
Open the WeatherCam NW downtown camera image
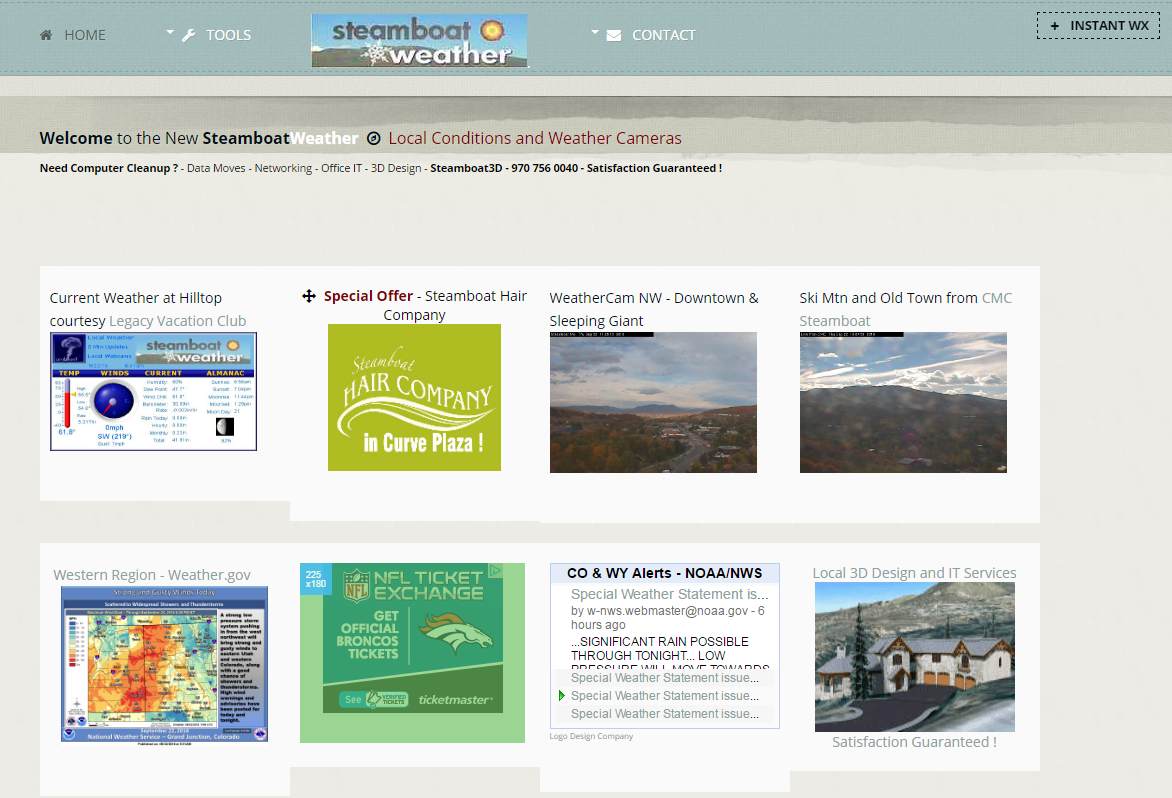[x=653, y=402]
